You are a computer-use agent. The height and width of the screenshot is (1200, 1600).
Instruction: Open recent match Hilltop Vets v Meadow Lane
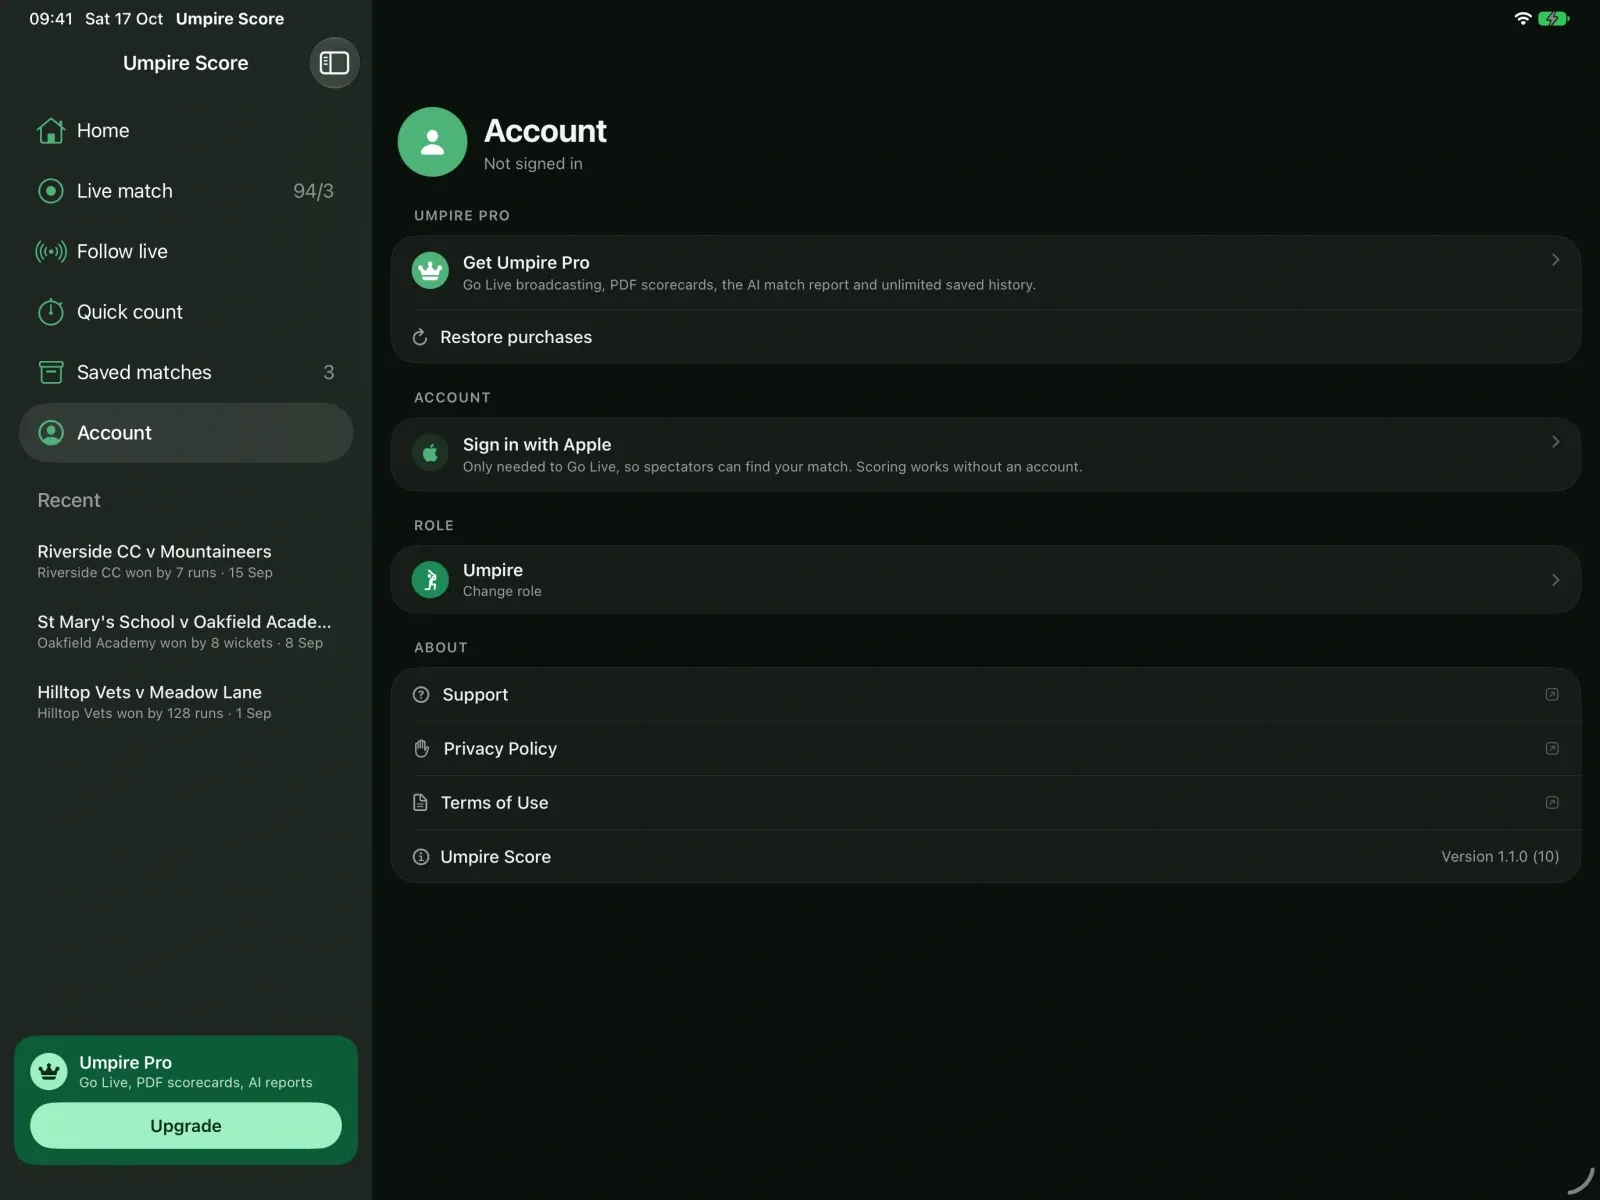tap(186, 701)
